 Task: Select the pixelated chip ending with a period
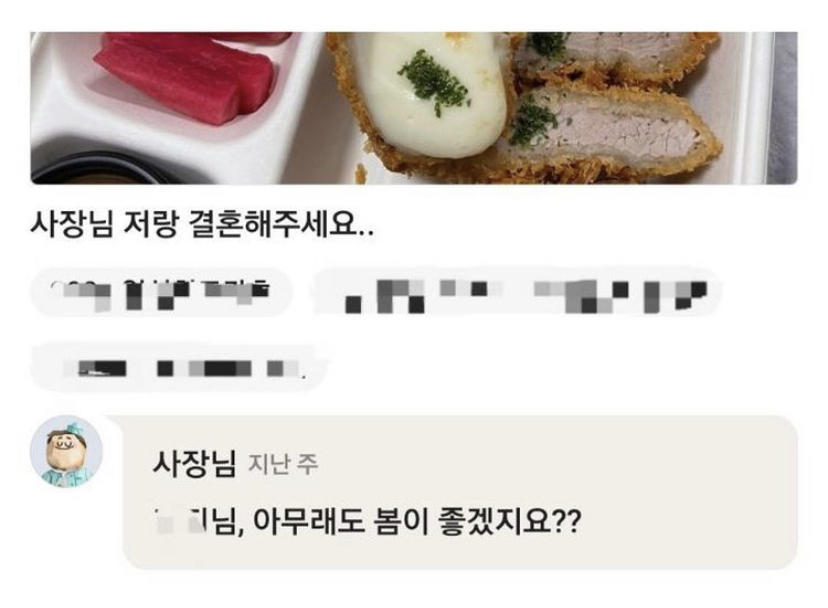178,367
